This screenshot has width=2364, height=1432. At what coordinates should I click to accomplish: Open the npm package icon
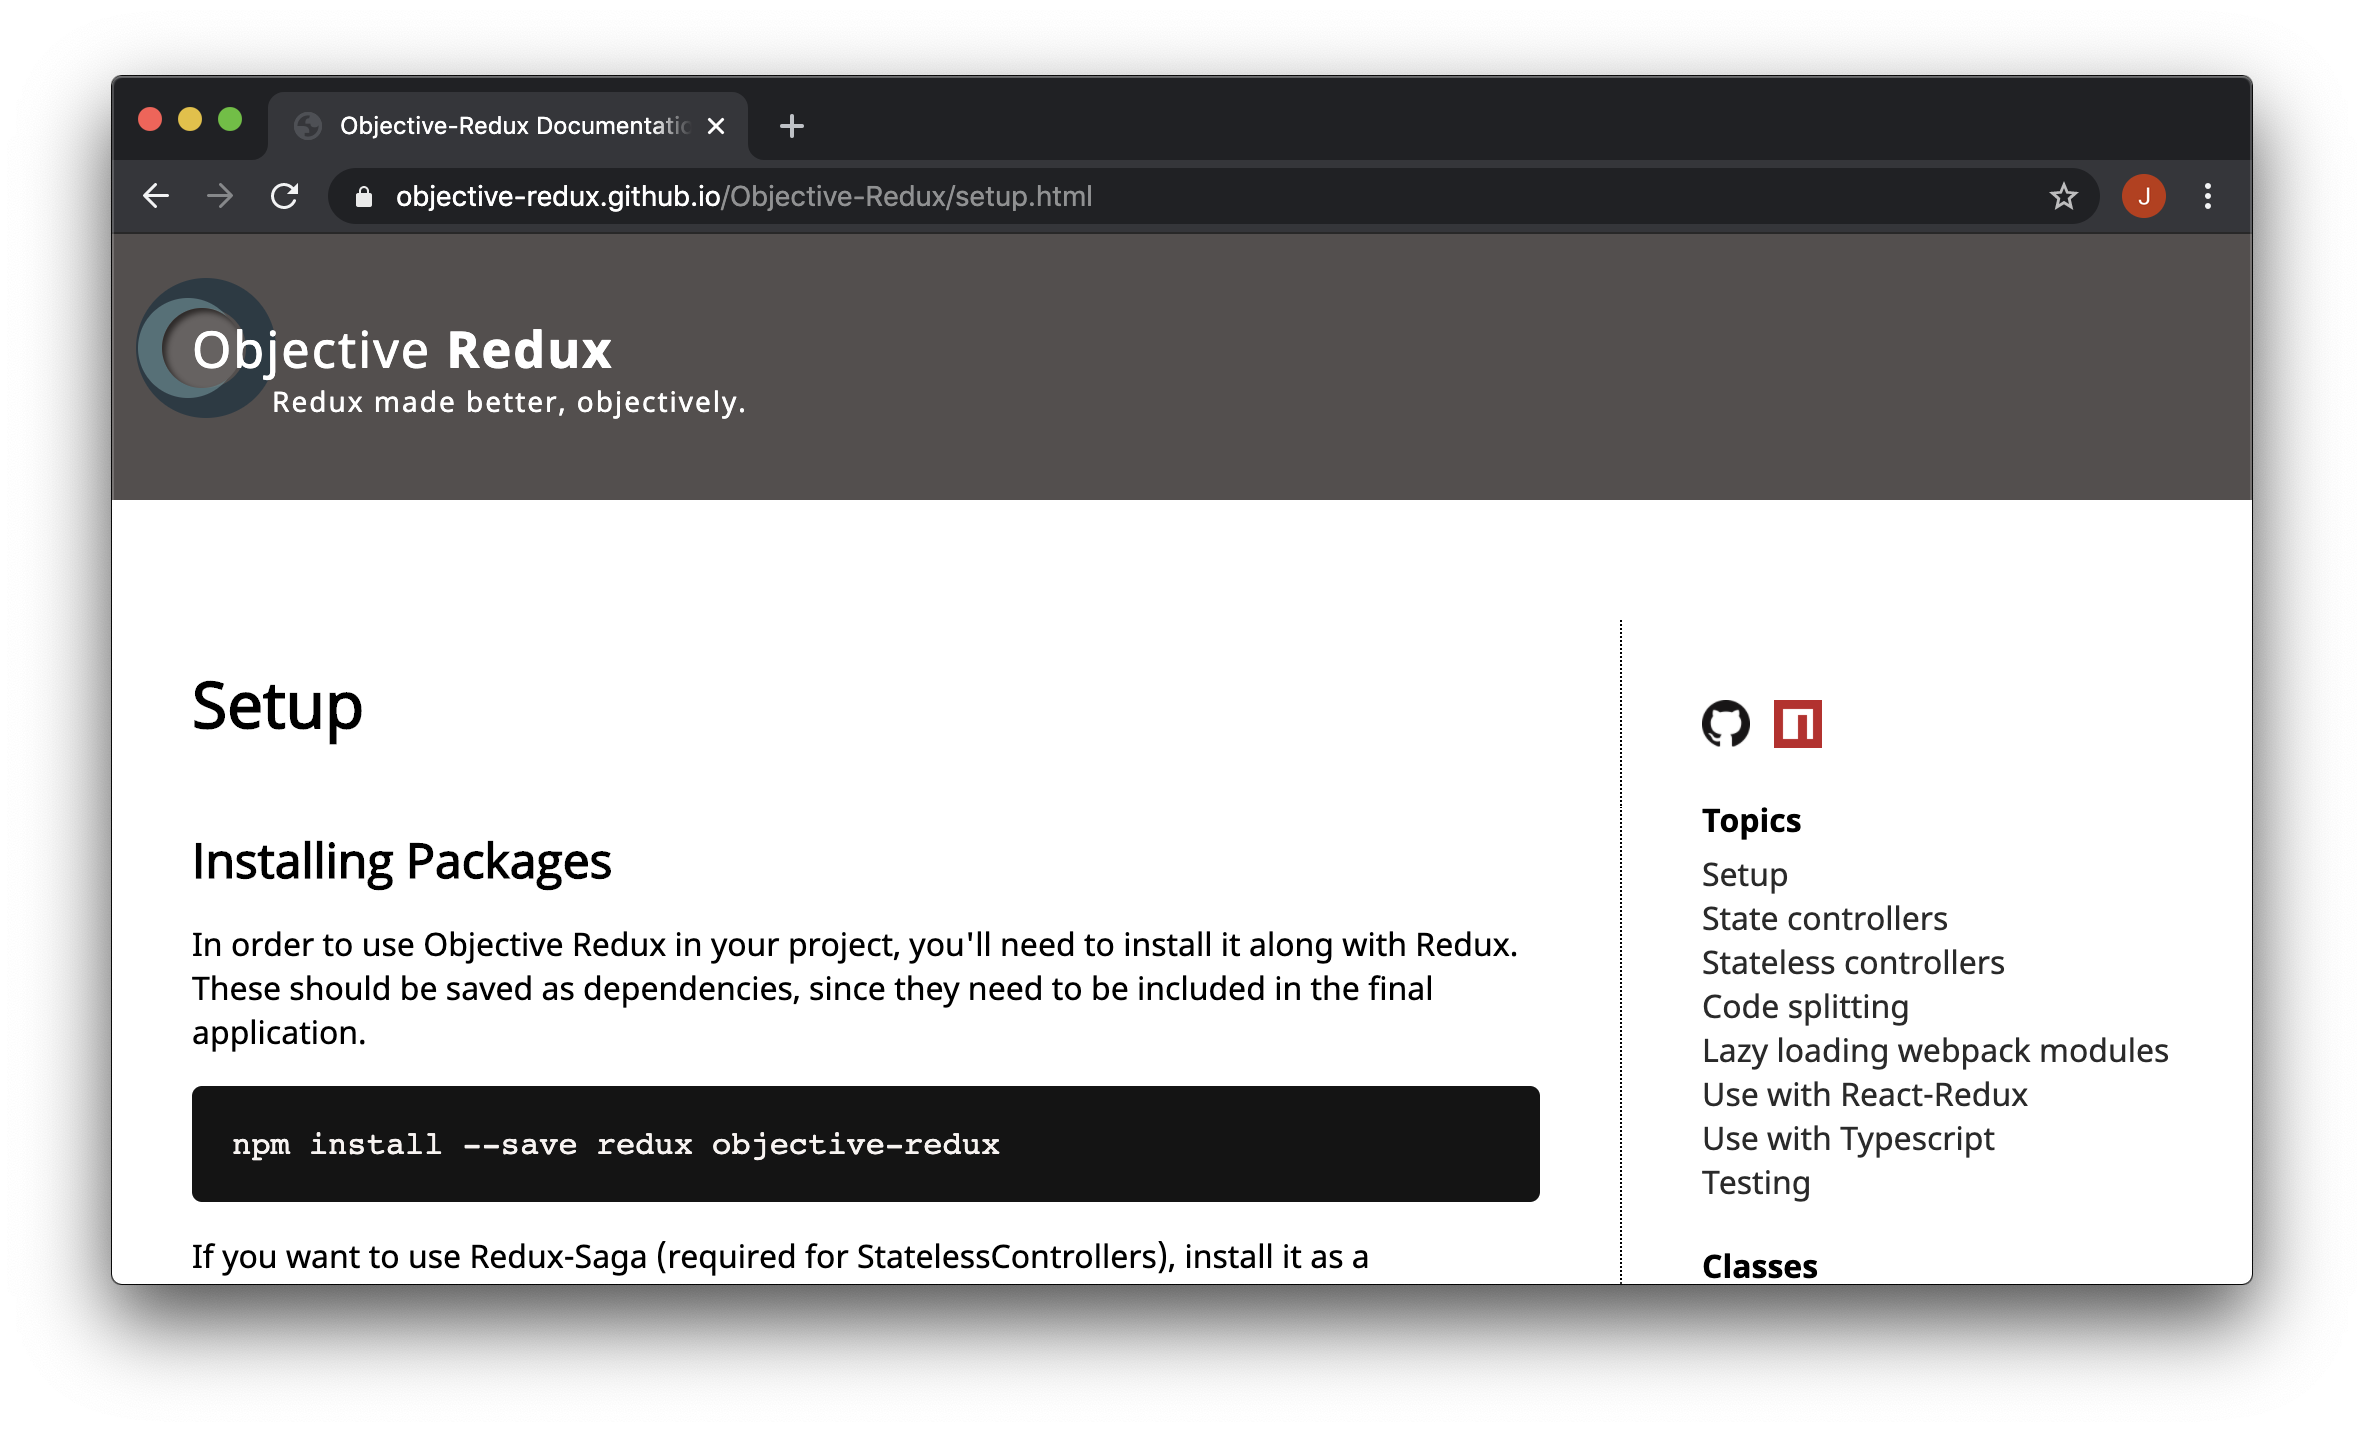click(x=1797, y=724)
